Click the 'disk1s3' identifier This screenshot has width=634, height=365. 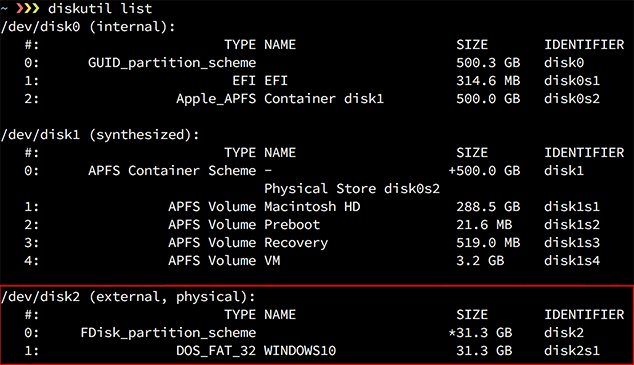[x=572, y=243]
